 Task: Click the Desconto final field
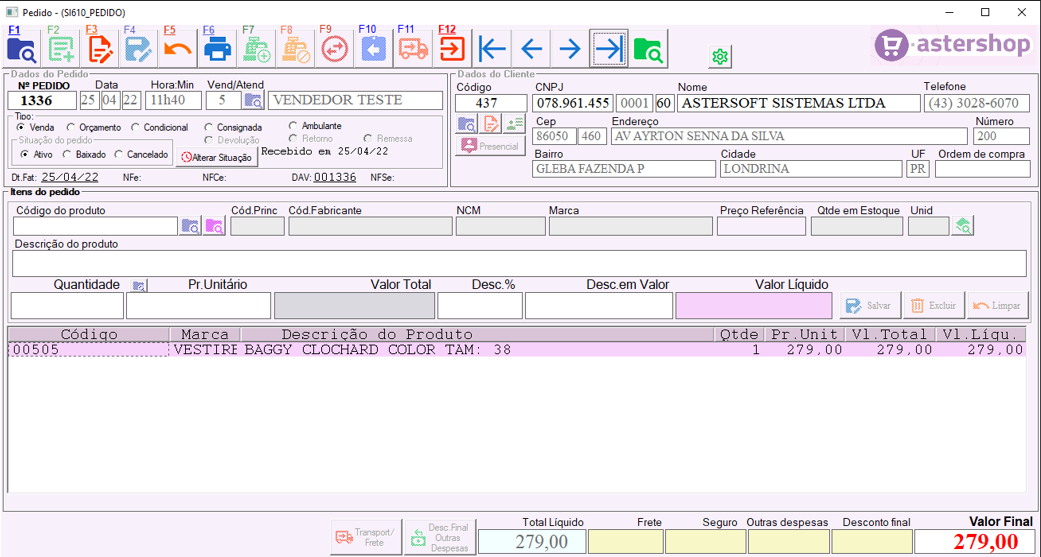pos(871,541)
